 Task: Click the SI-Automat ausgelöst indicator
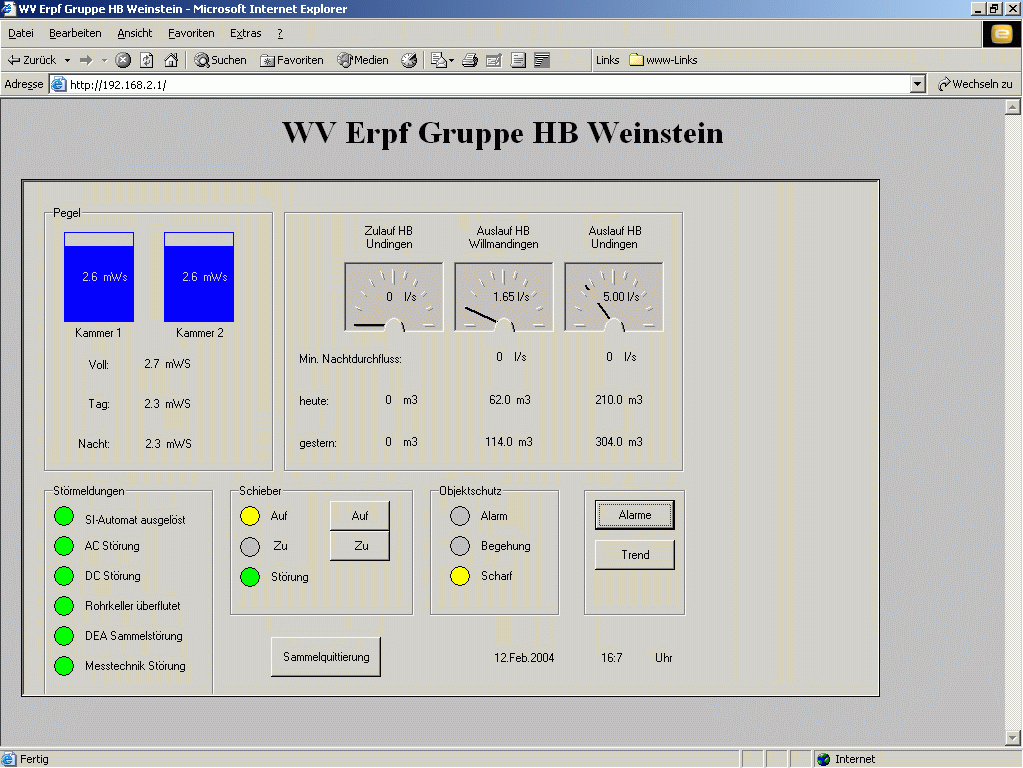click(64, 516)
